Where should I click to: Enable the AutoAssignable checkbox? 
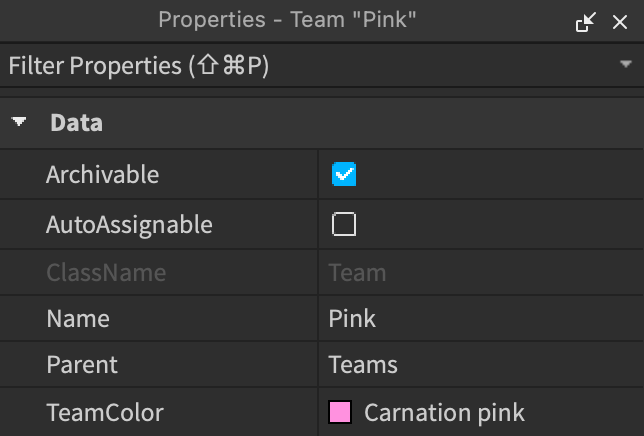(344, 224)
